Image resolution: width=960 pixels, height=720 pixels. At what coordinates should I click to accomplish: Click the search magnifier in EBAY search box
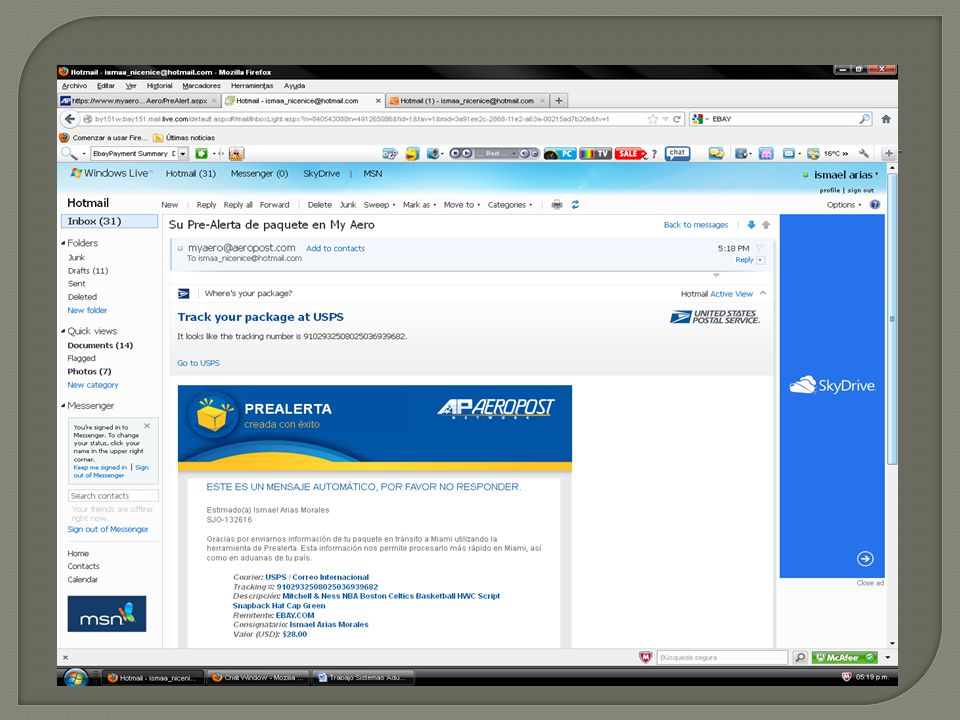864,119
